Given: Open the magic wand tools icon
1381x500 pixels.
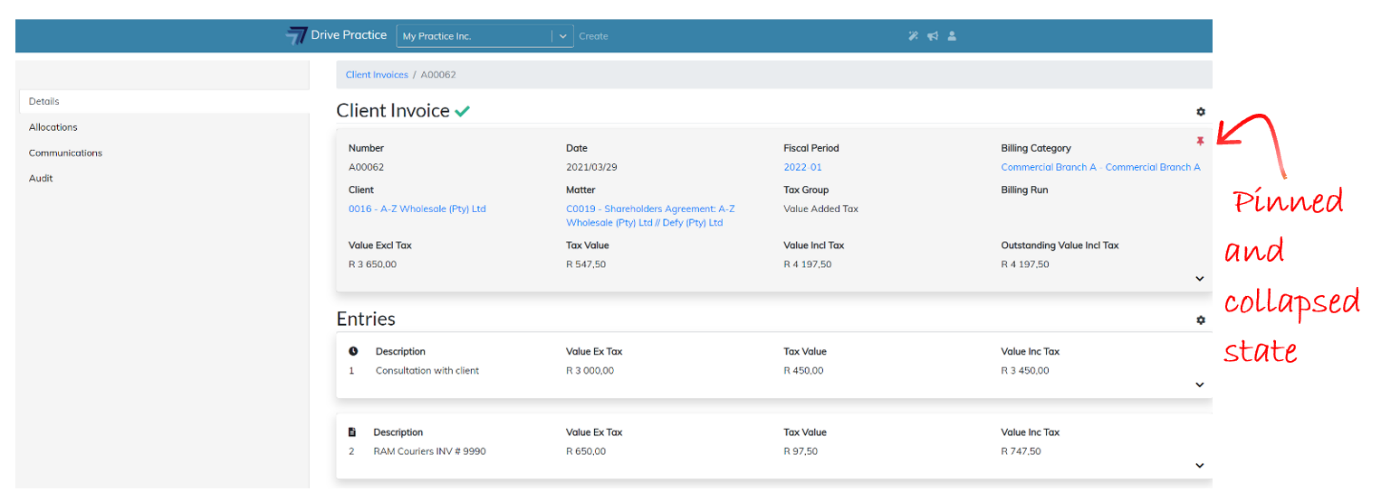Looking at the screenshot, I should tap(913, 36).
